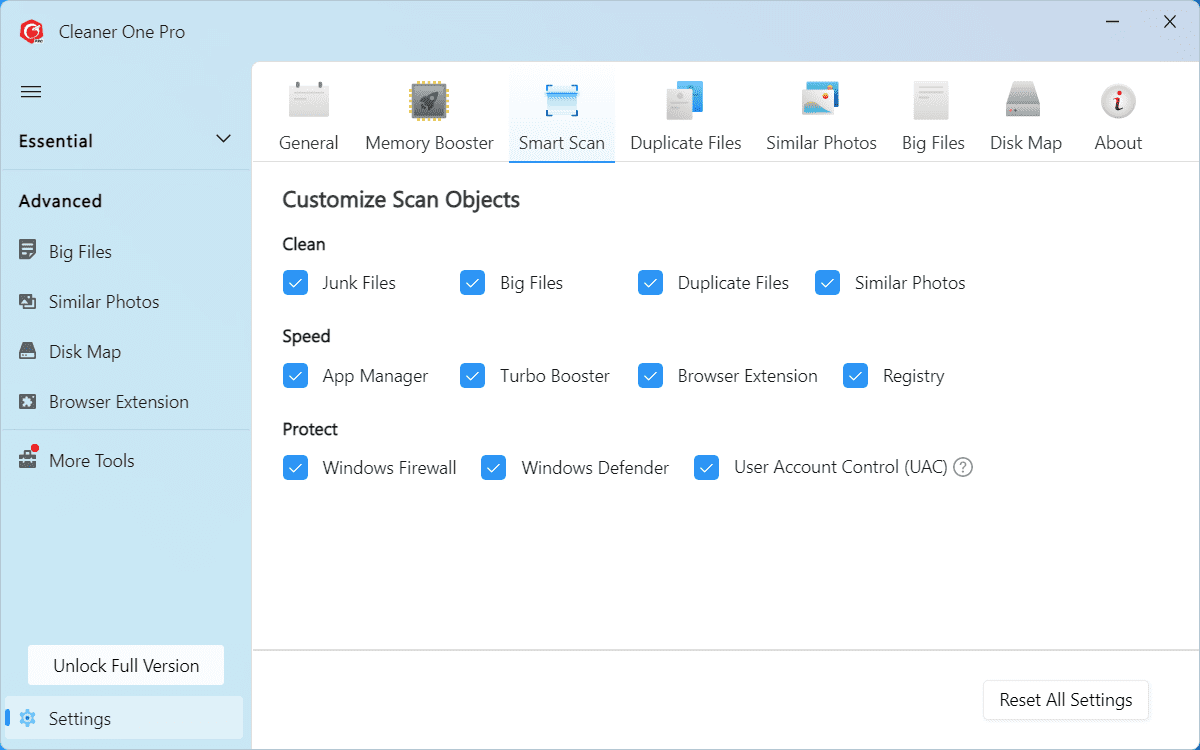This screenshot has width=1200, height=750.
Task: Open Big Files label in the sidebar
Action: point(80,252)
